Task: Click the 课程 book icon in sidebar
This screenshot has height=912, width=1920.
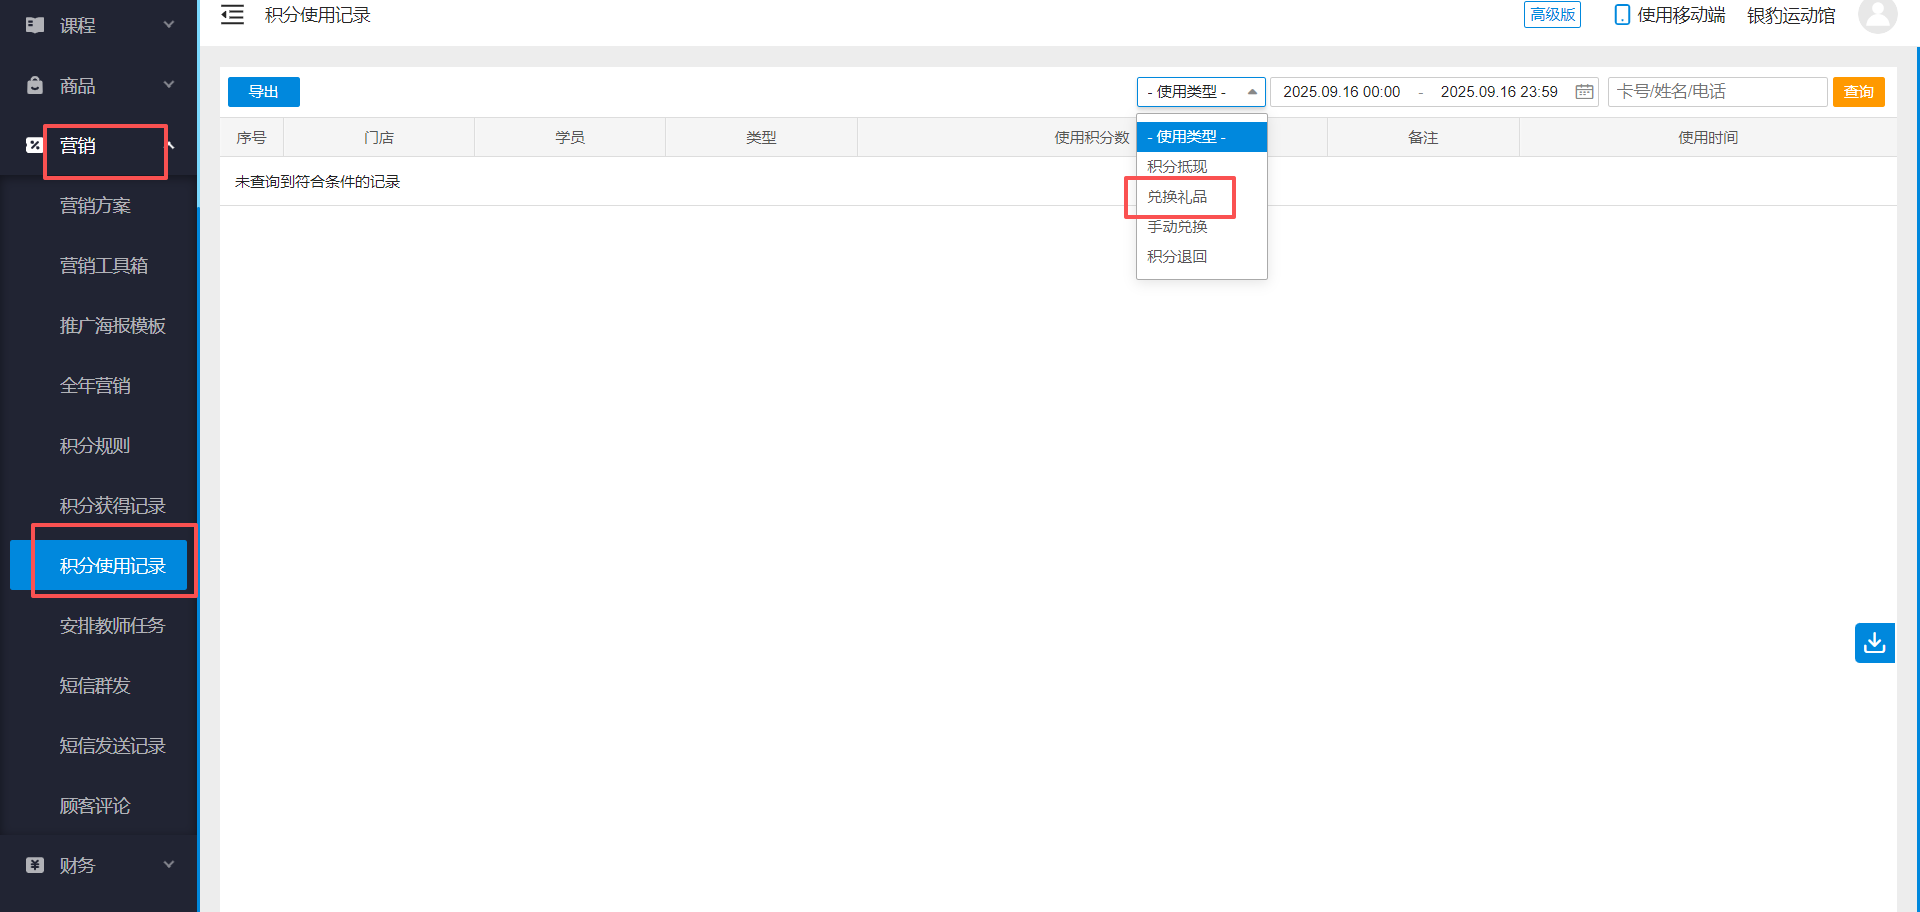Action: 35,25
